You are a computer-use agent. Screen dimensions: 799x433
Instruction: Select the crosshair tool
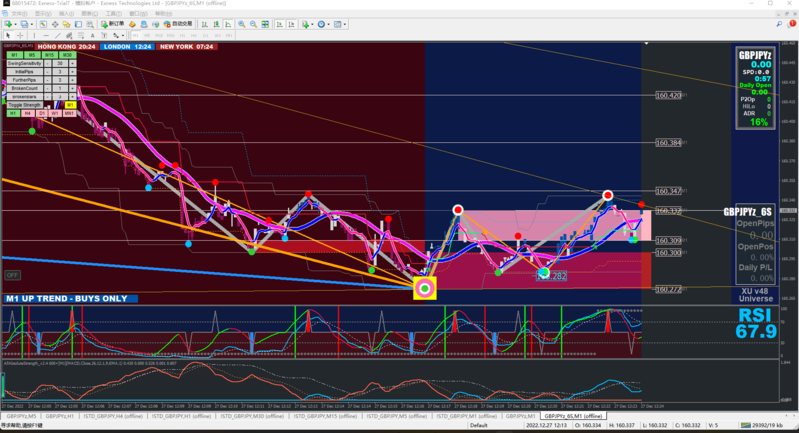(20, 36)
